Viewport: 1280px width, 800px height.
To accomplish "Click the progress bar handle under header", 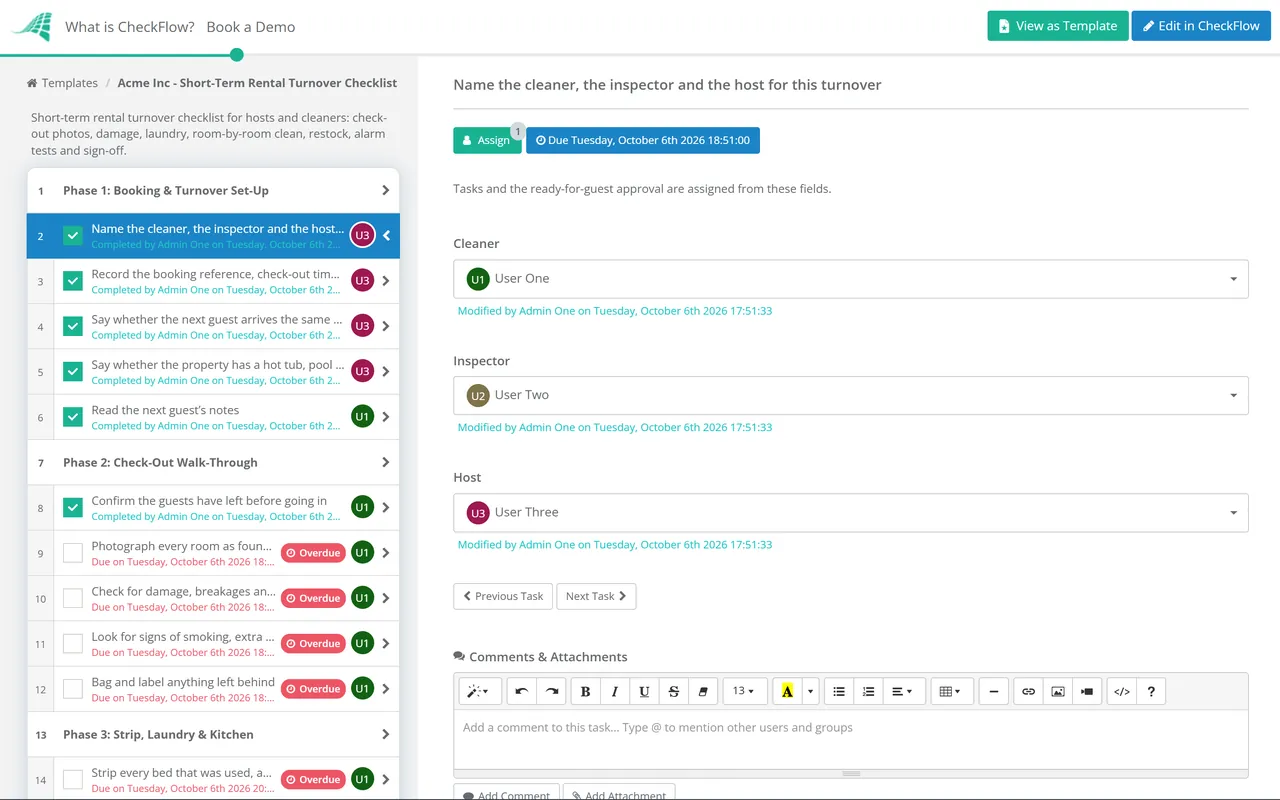I will tap(237, 55).
